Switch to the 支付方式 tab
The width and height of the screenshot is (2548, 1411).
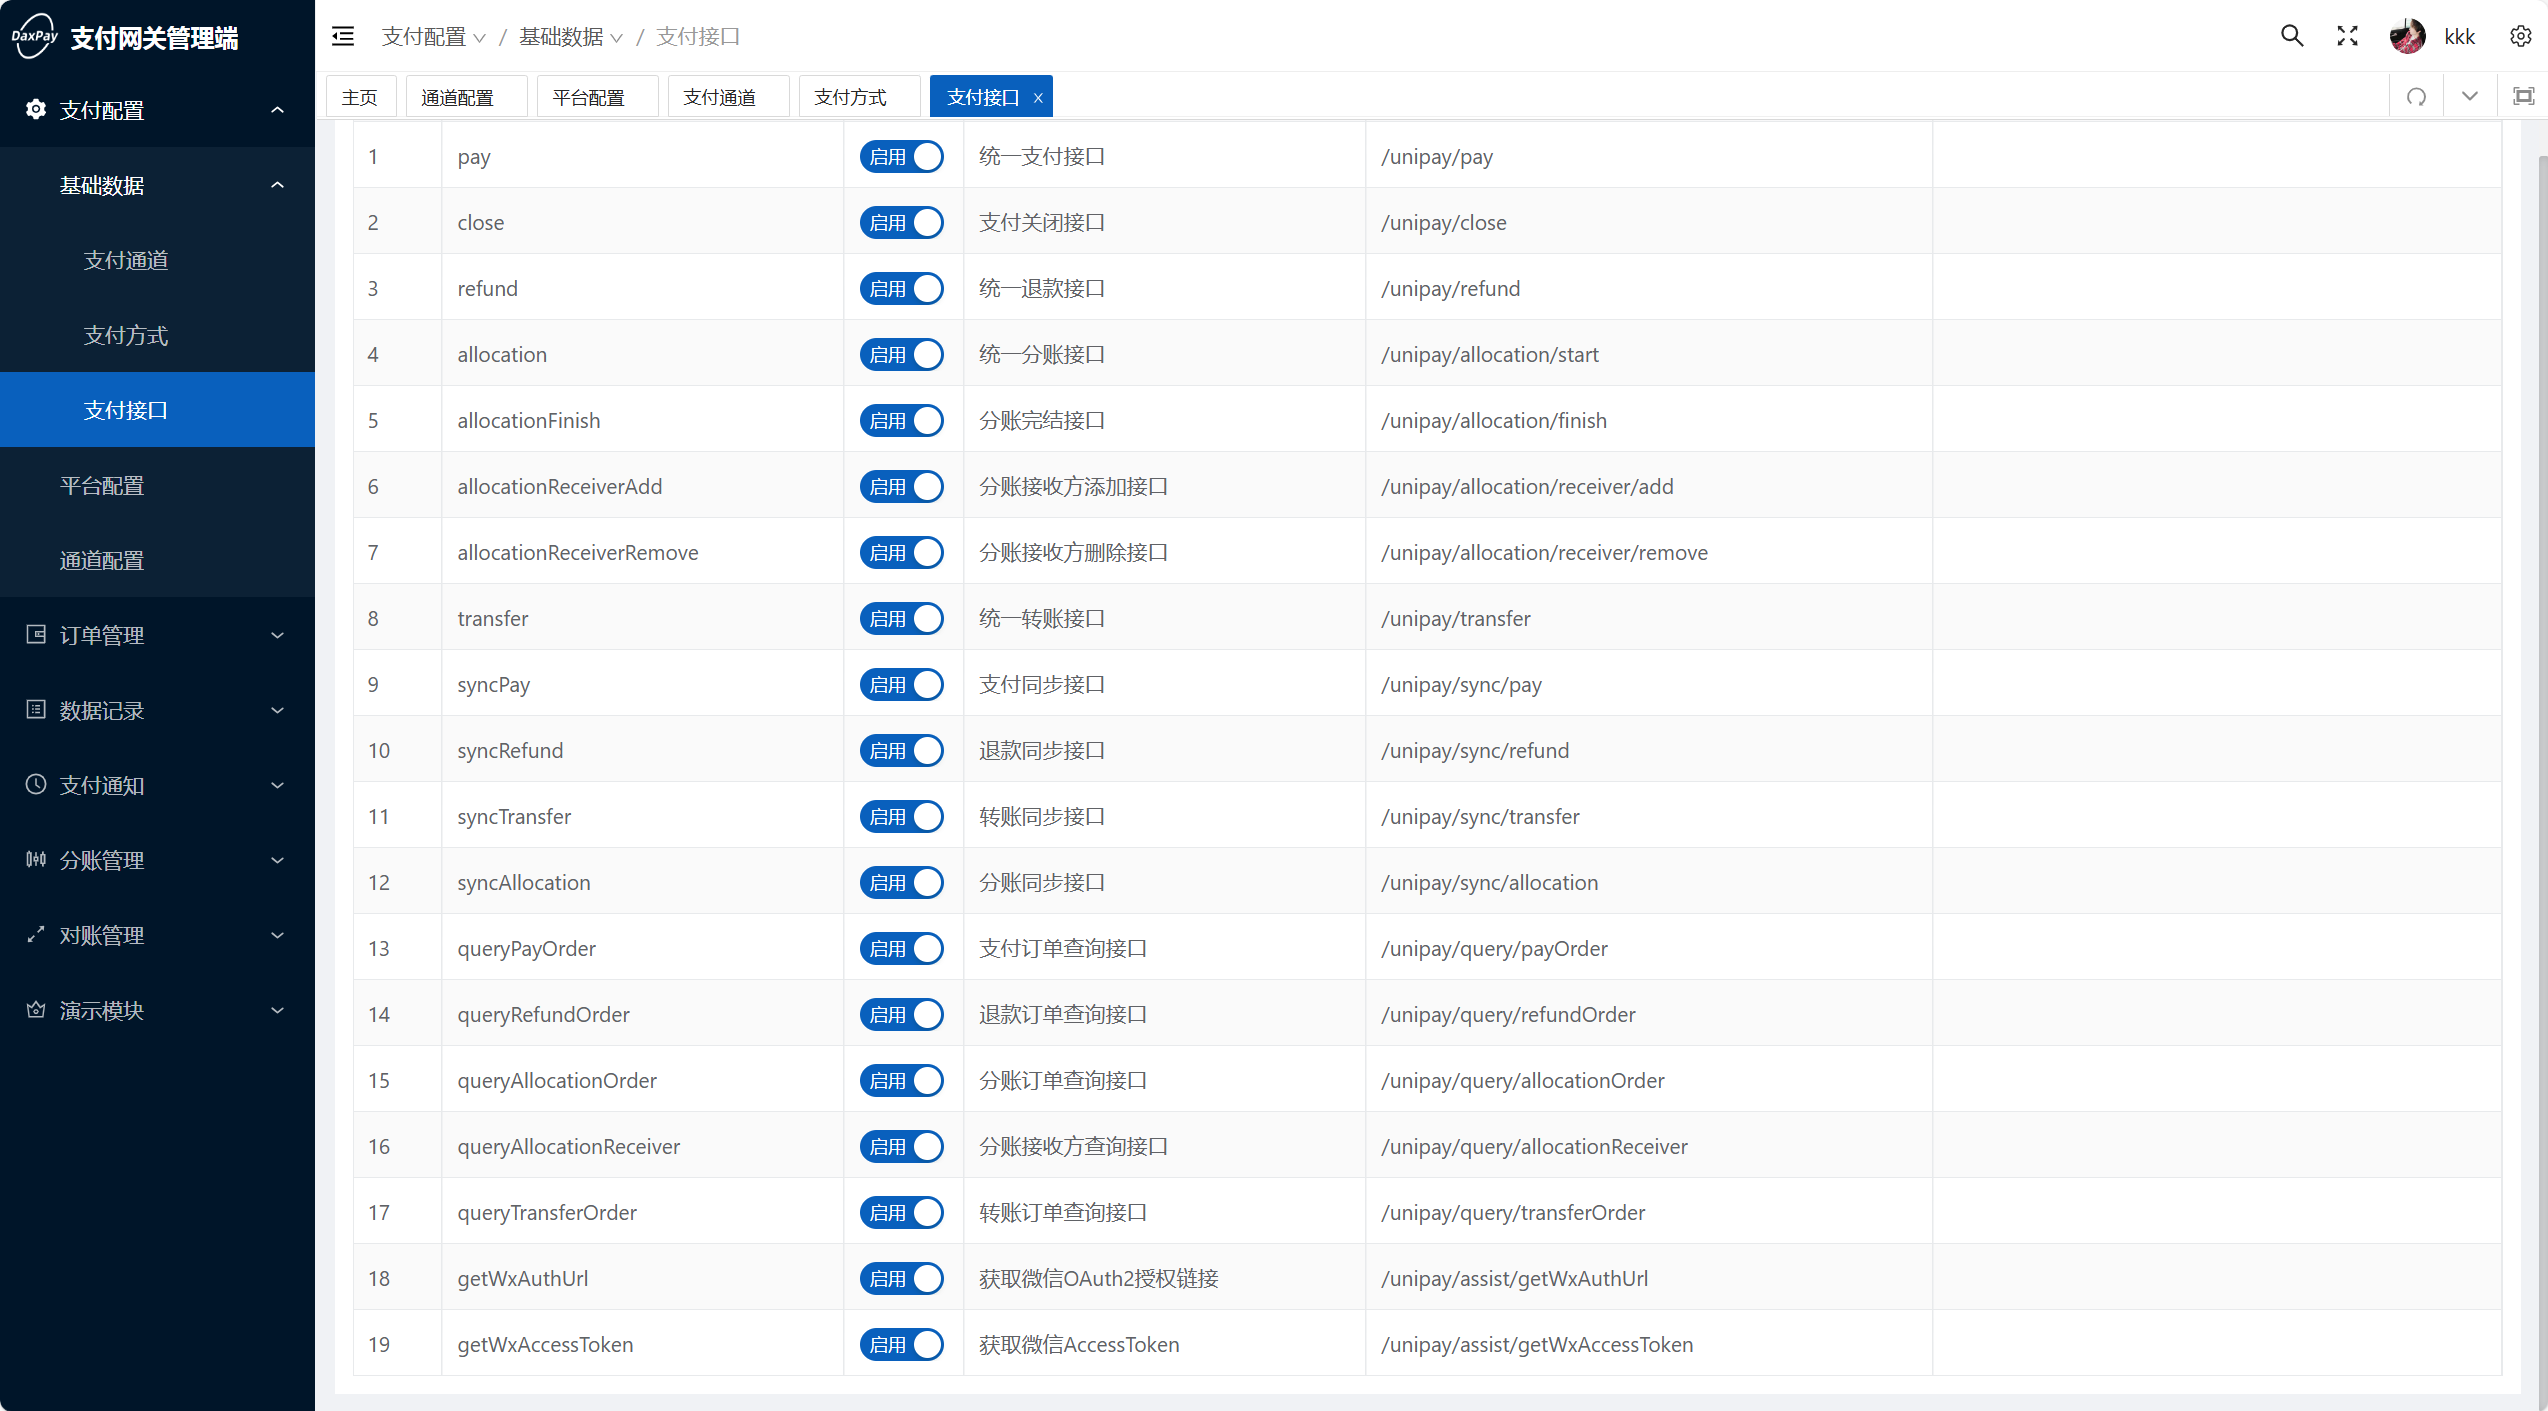pos(859,97)
